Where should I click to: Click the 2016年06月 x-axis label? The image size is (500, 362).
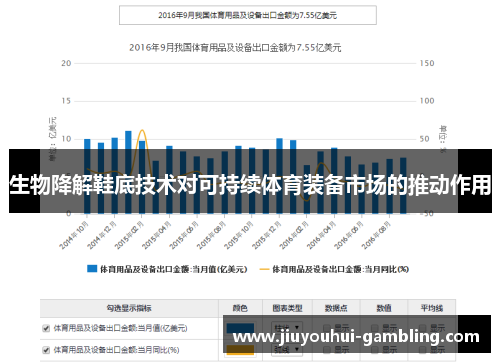[349, 235]
